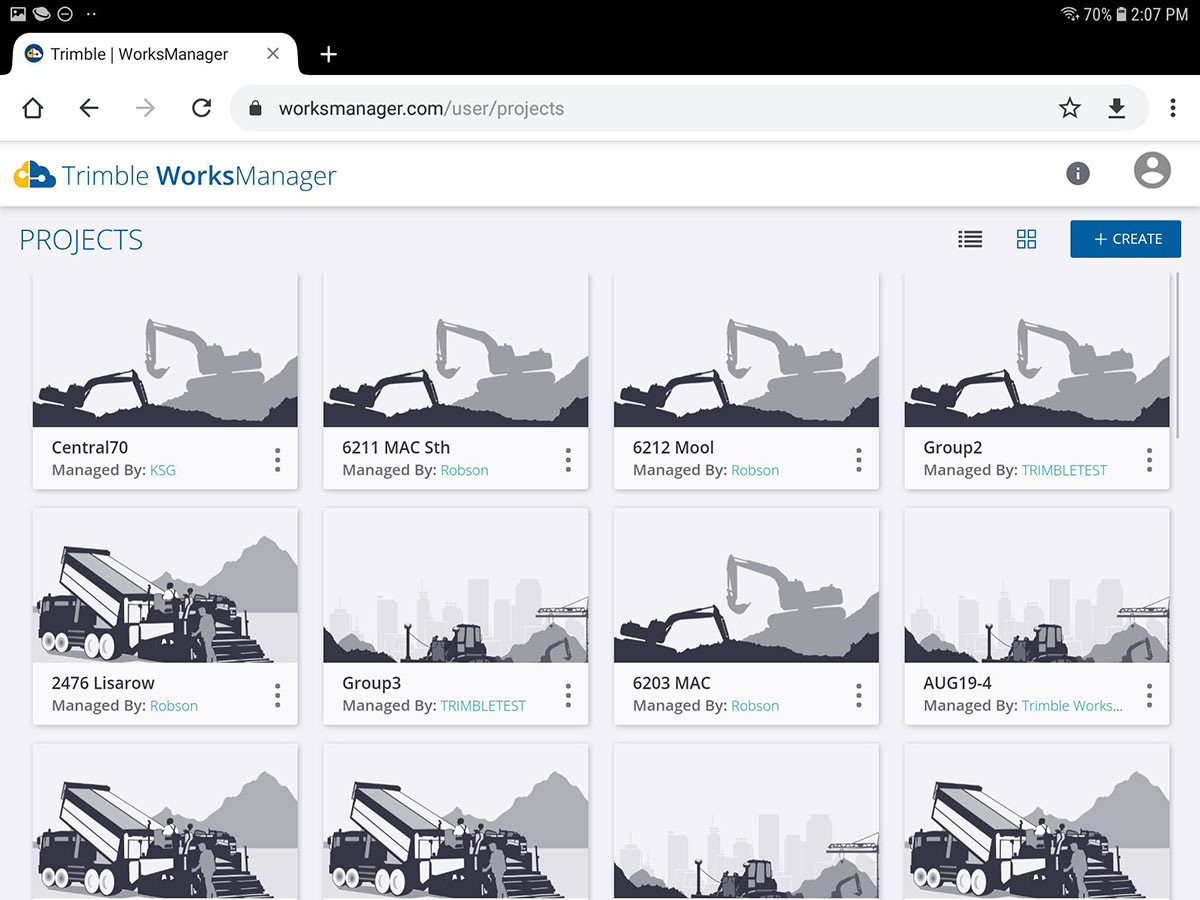Open browser downloads icon

[1117, 107]
